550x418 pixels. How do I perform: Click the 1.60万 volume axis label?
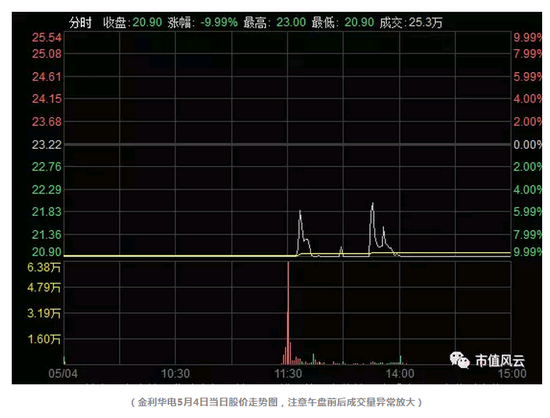tap(44, 339)
